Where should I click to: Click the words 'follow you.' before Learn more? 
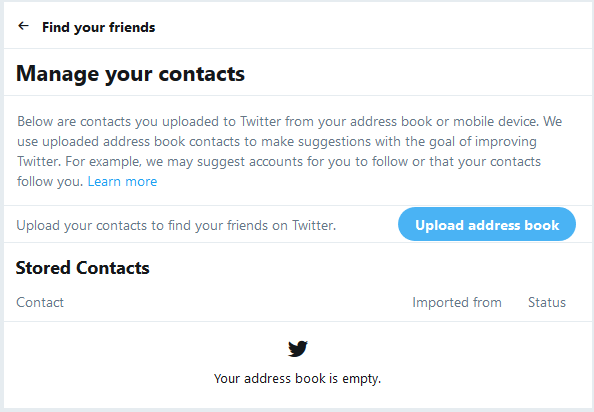tap(50, 181)
